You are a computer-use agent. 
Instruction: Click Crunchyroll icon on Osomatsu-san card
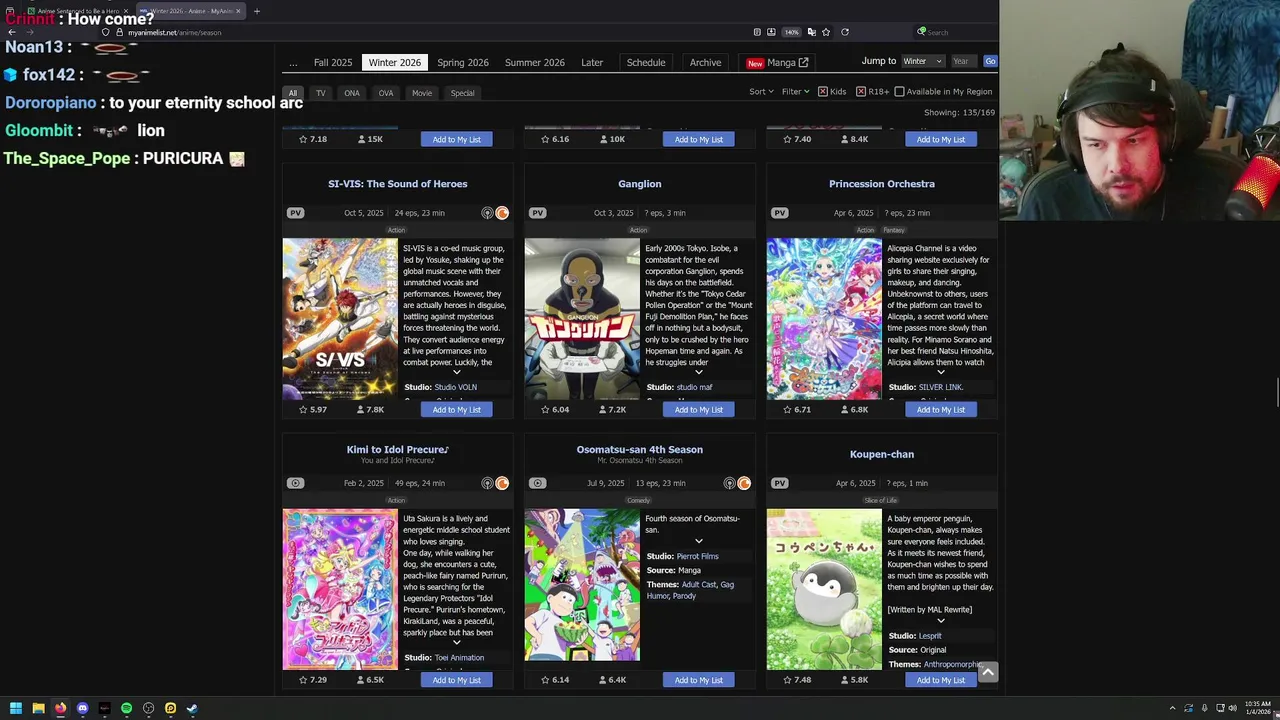(x=744, y=483)
